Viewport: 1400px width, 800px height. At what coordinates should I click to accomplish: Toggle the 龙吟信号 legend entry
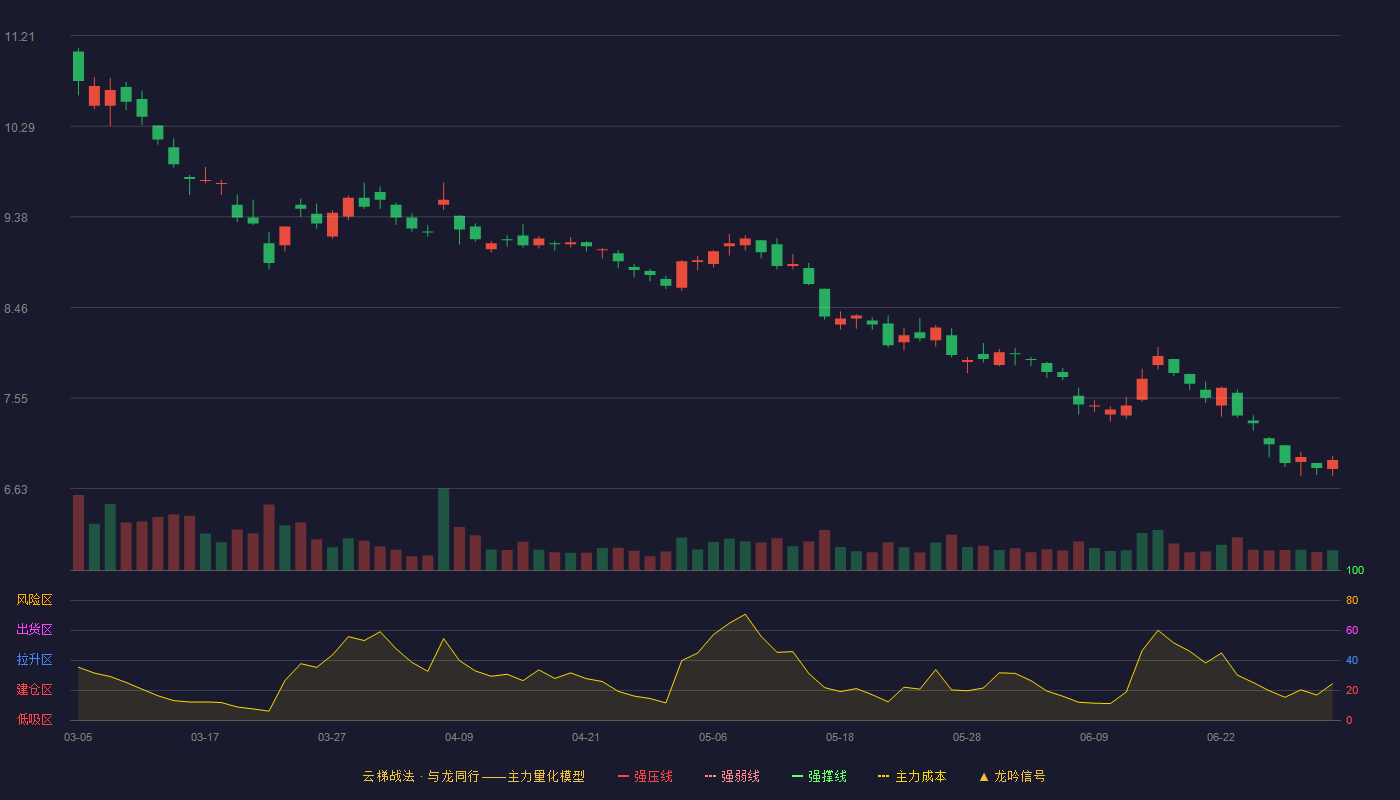tap(1011, 776)
